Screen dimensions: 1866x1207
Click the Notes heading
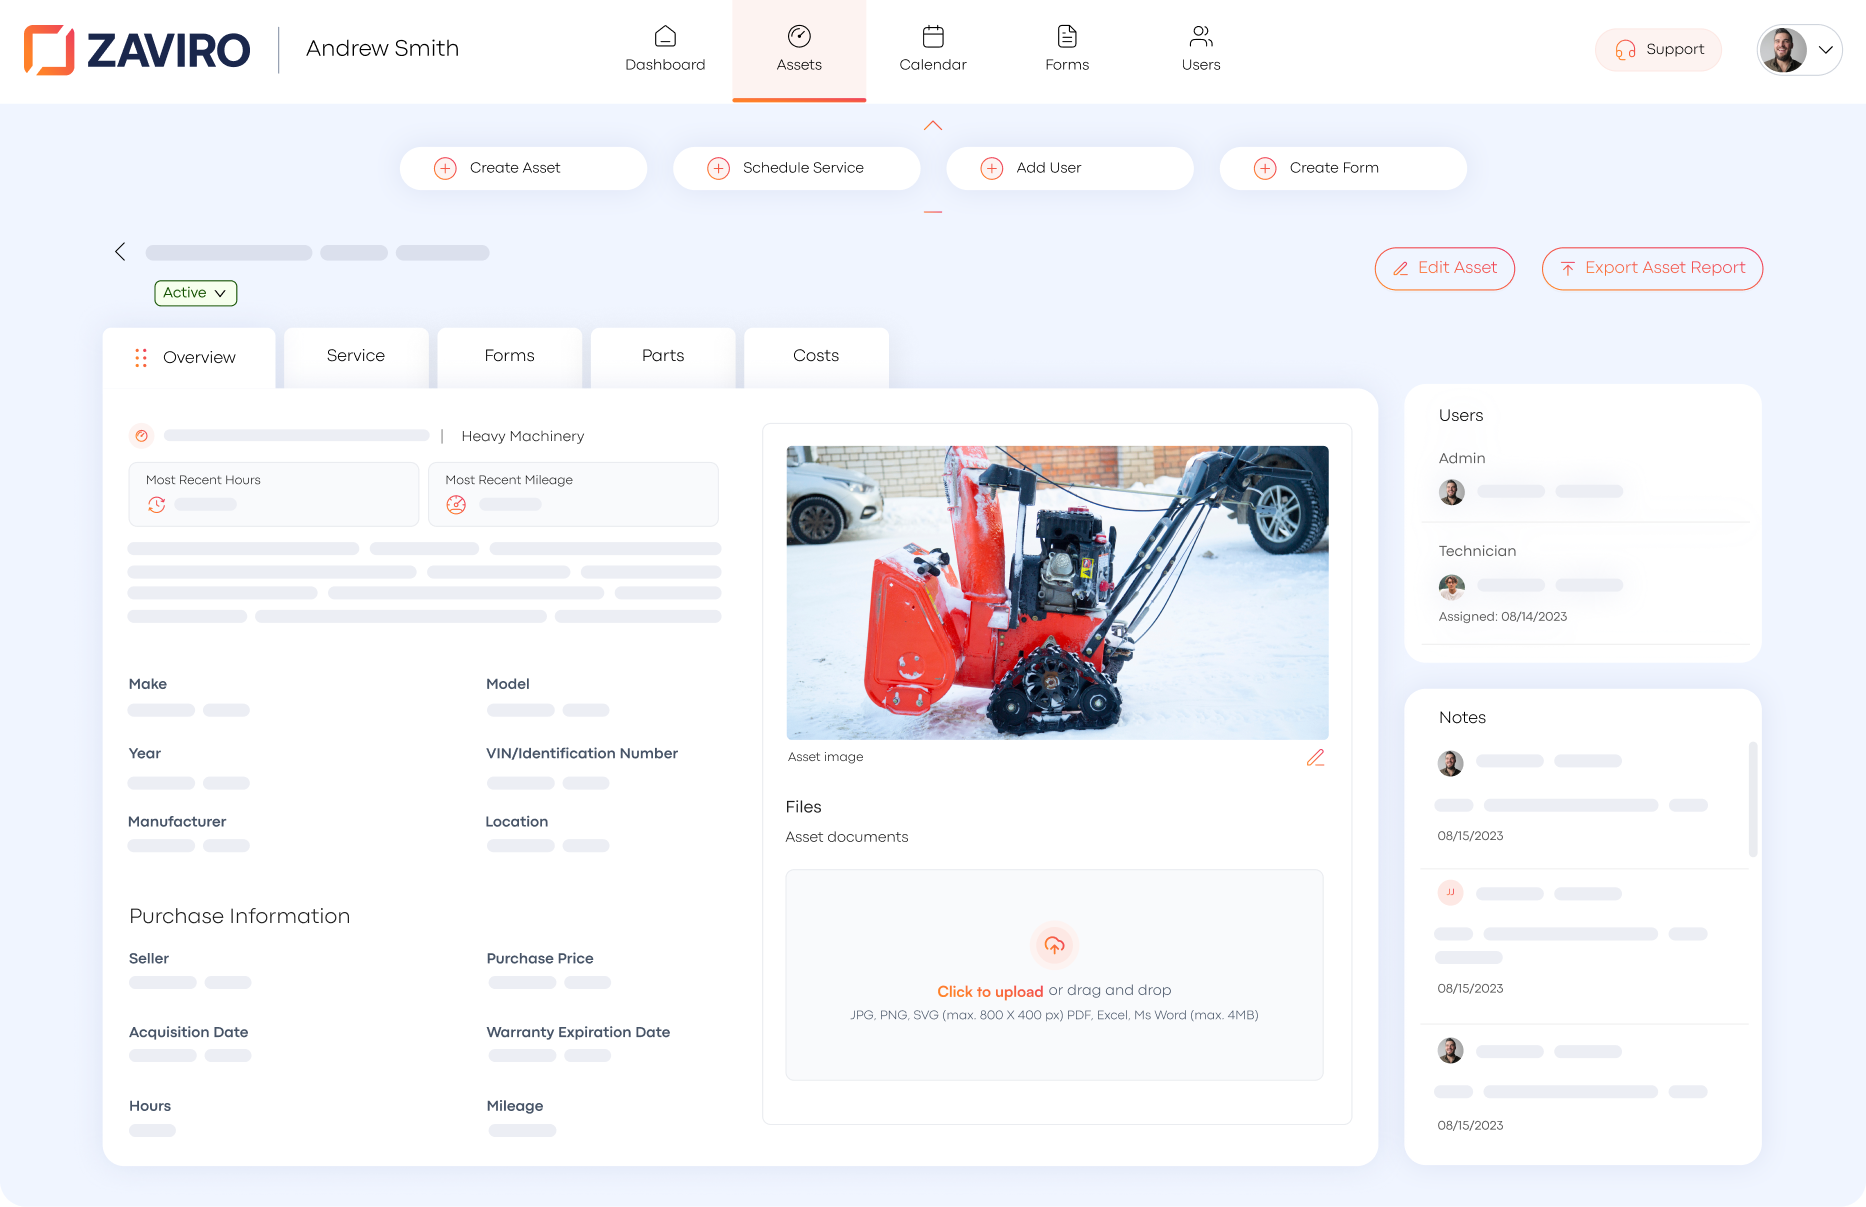[1462, 718]
